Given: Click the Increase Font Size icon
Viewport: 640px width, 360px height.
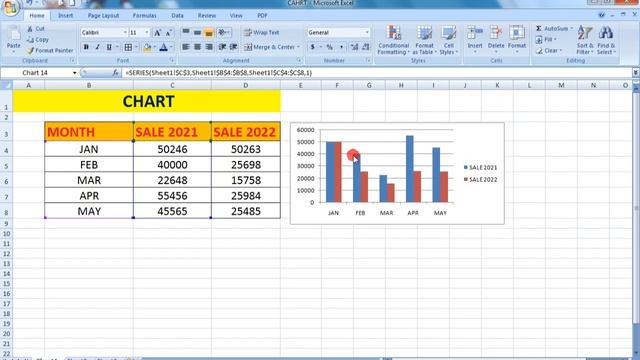Looking at the screenshot, I should tap(157, 33).
